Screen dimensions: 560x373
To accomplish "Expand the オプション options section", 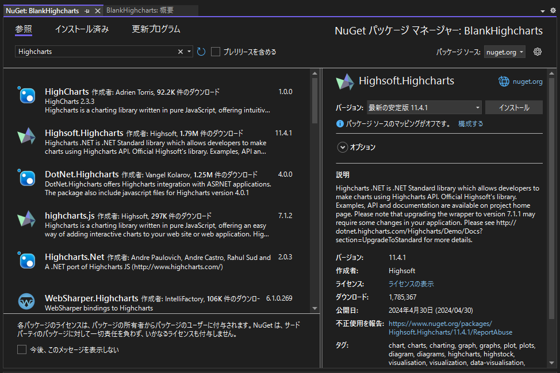I will coord(342,147).
